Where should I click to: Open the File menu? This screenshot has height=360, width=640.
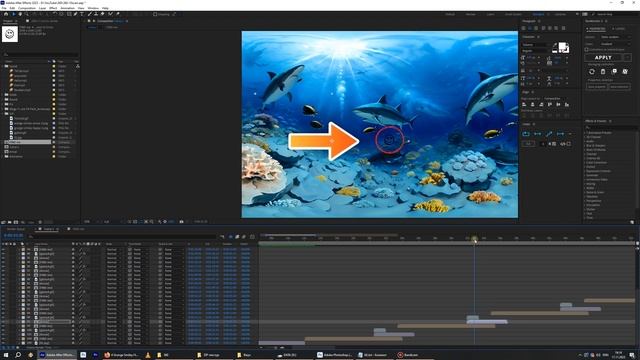[4, 8]
